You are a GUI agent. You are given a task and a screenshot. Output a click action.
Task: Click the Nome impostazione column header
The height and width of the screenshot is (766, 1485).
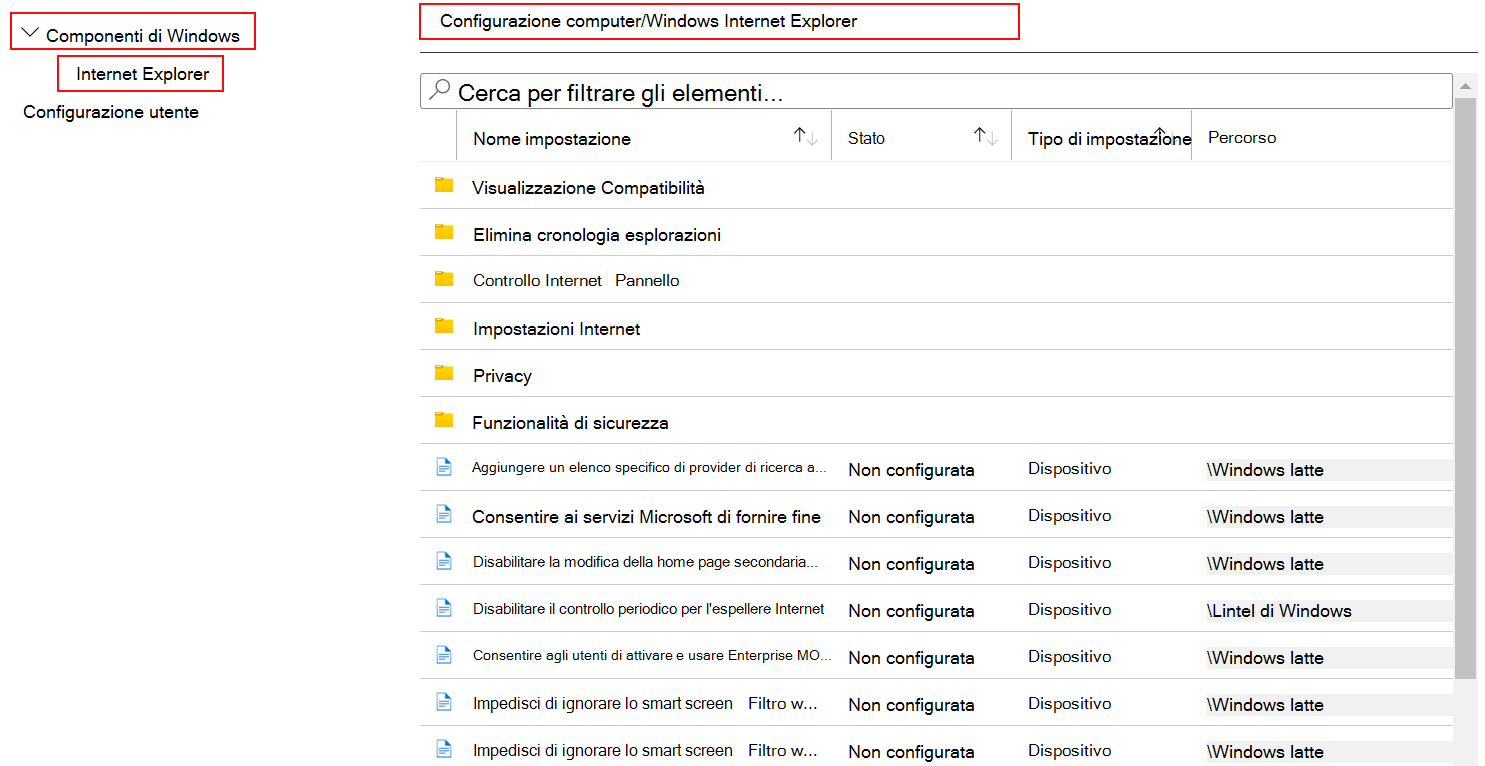coord(552,139)
